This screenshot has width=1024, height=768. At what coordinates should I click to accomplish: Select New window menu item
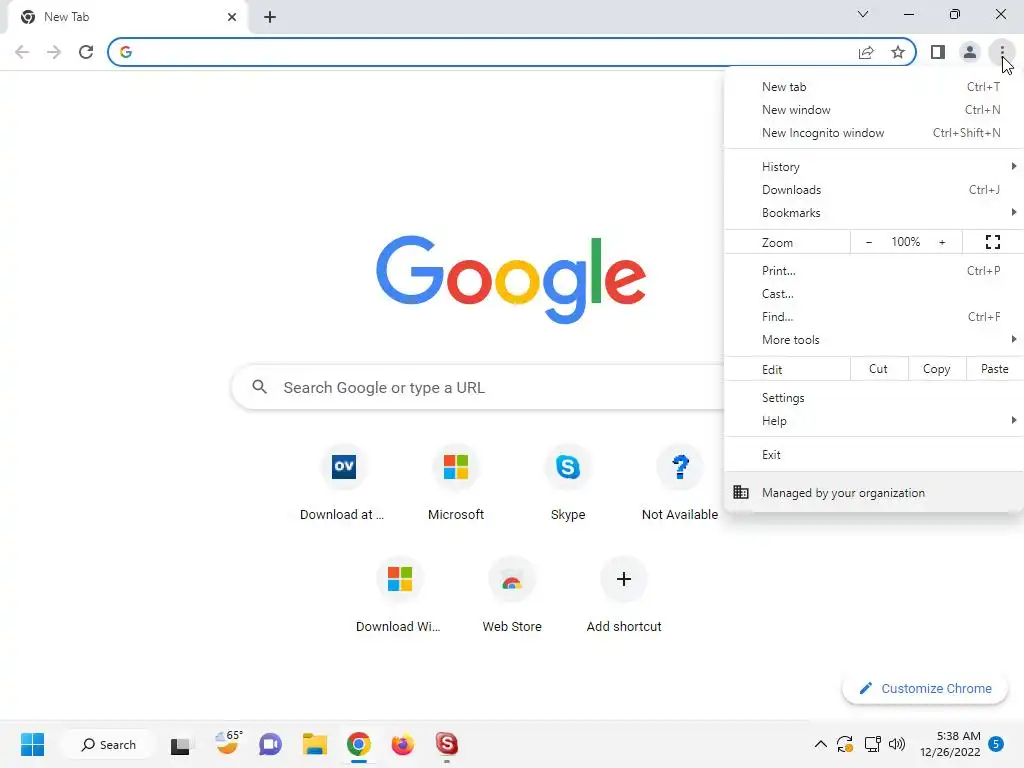tap(874, 110)
